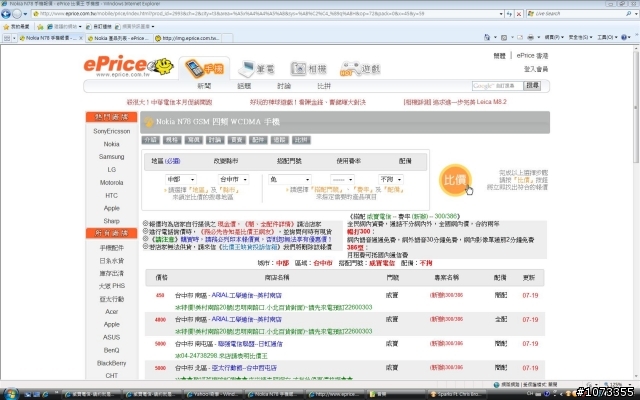Click the show desktop quick launch icon
The image size is (640, 400).
point(28,394)
